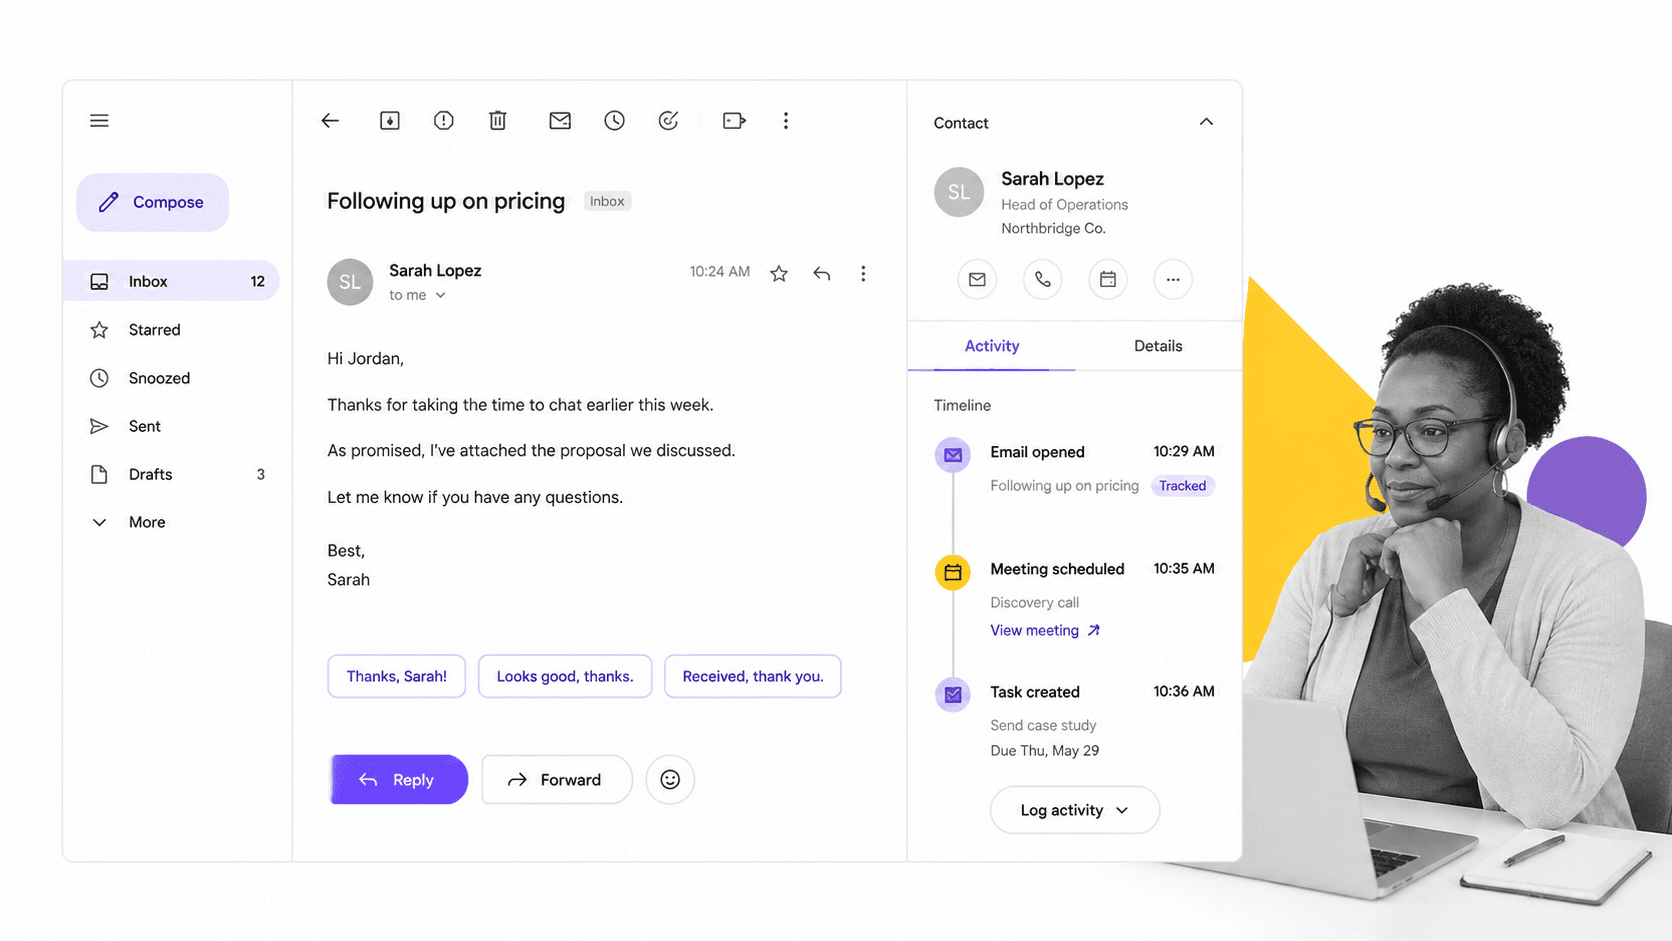This screenshot has height=941, width=1672.
Task: Click the Reply button
Action: pos(399,780)
